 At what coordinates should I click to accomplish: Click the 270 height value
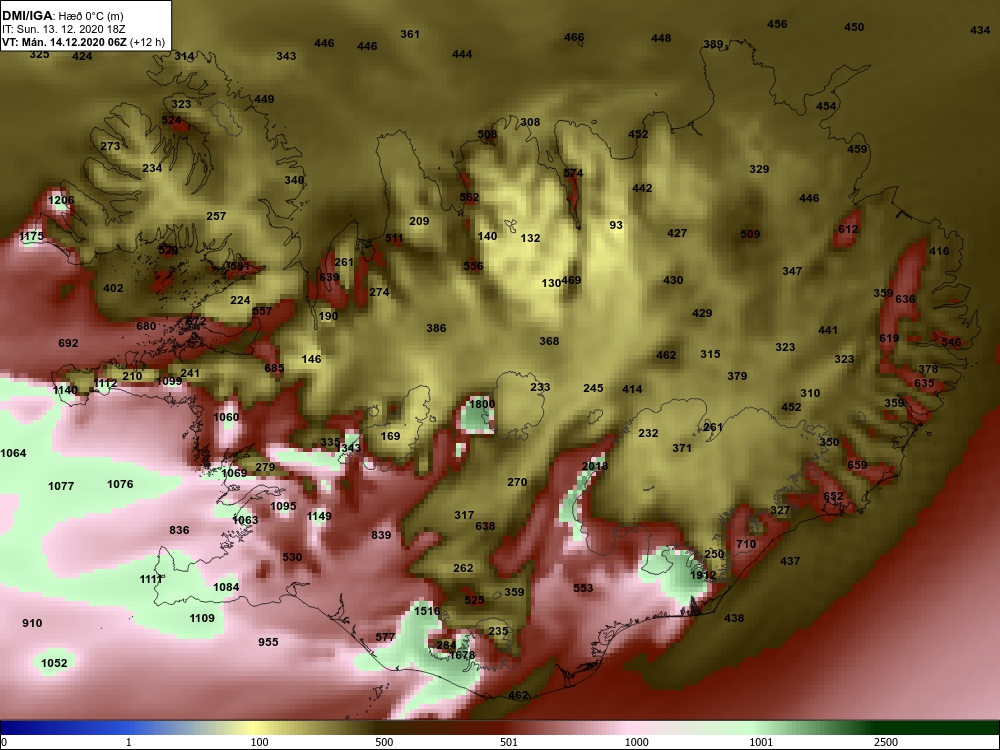click(517, 482)
